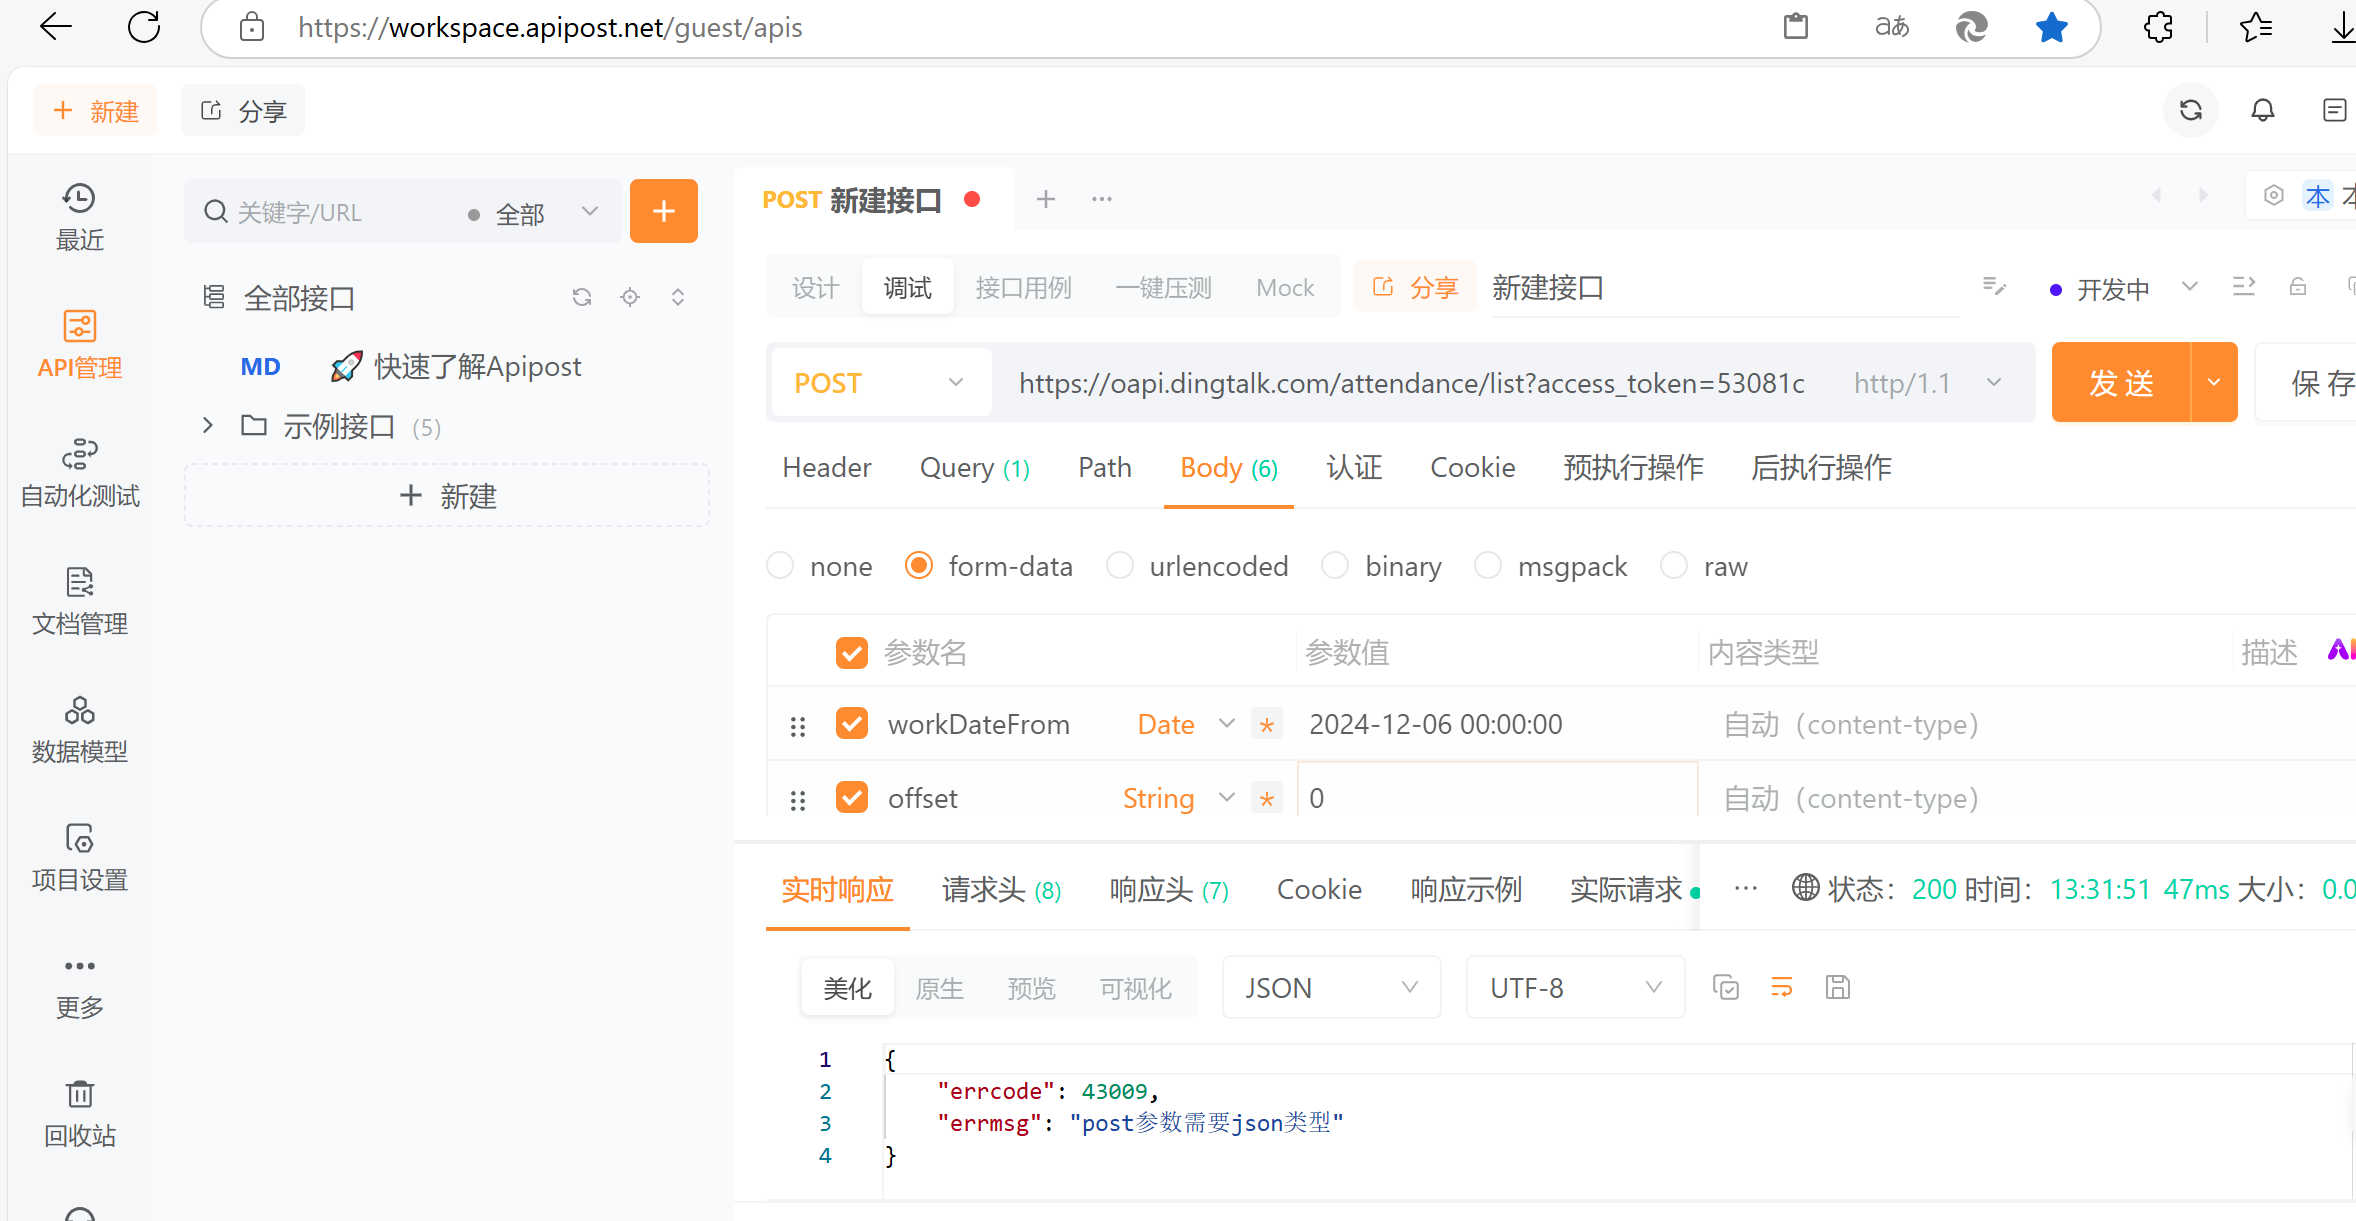The image size is (2356, 1221).
Task: Open the 回收站 recycle bin
Action: [x=79, y=1112]
